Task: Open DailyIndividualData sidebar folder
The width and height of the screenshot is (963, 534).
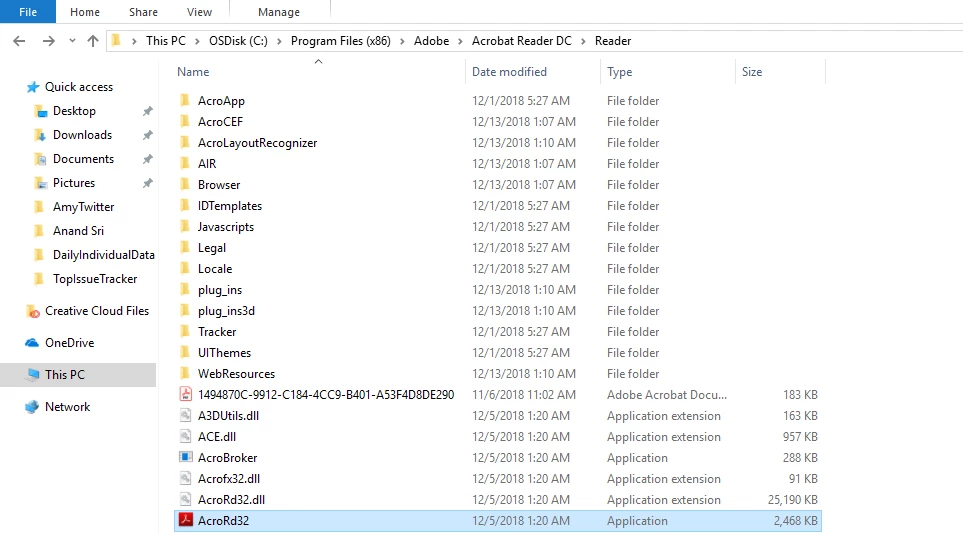Action: 104,255
